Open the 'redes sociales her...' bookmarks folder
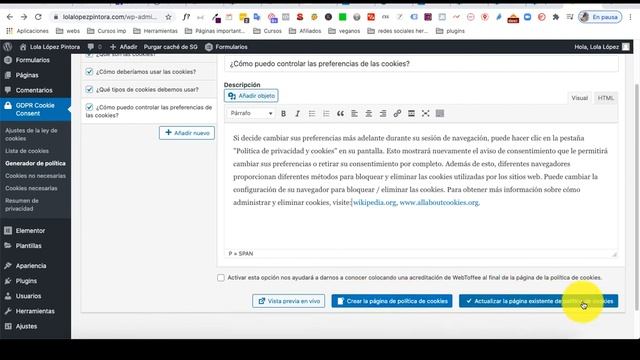 point(398,31)
